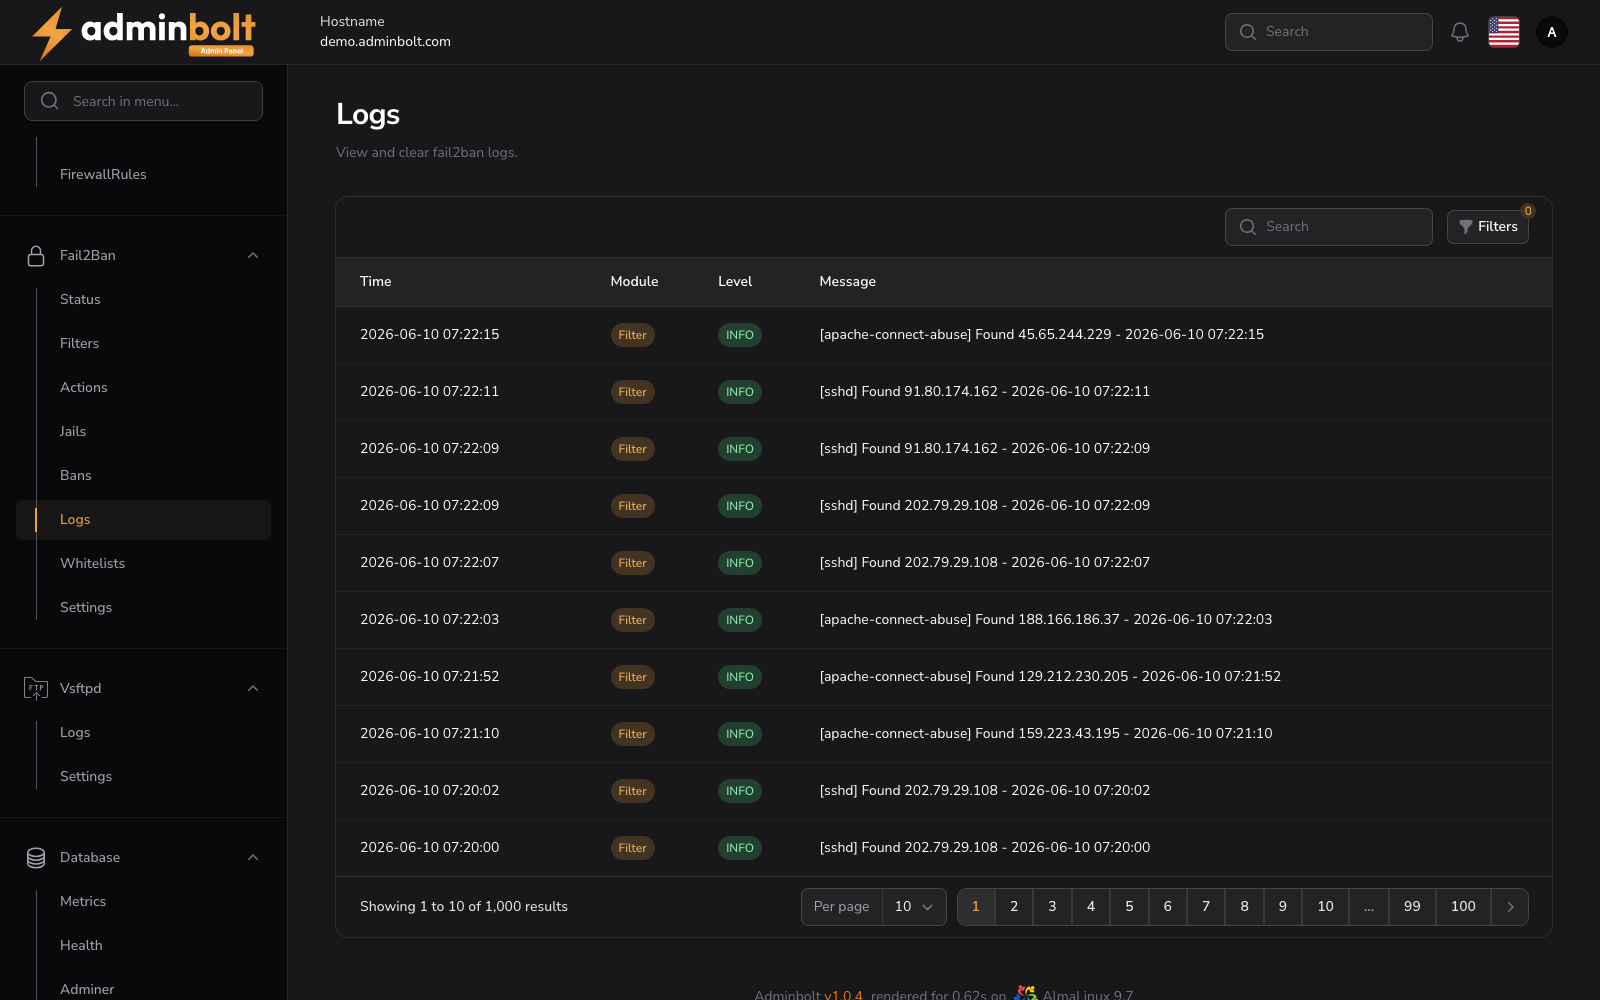This screenshot has height=1000, width=1600.
Task: Open the US flag language selector
Action: (x=1504, y=32)
